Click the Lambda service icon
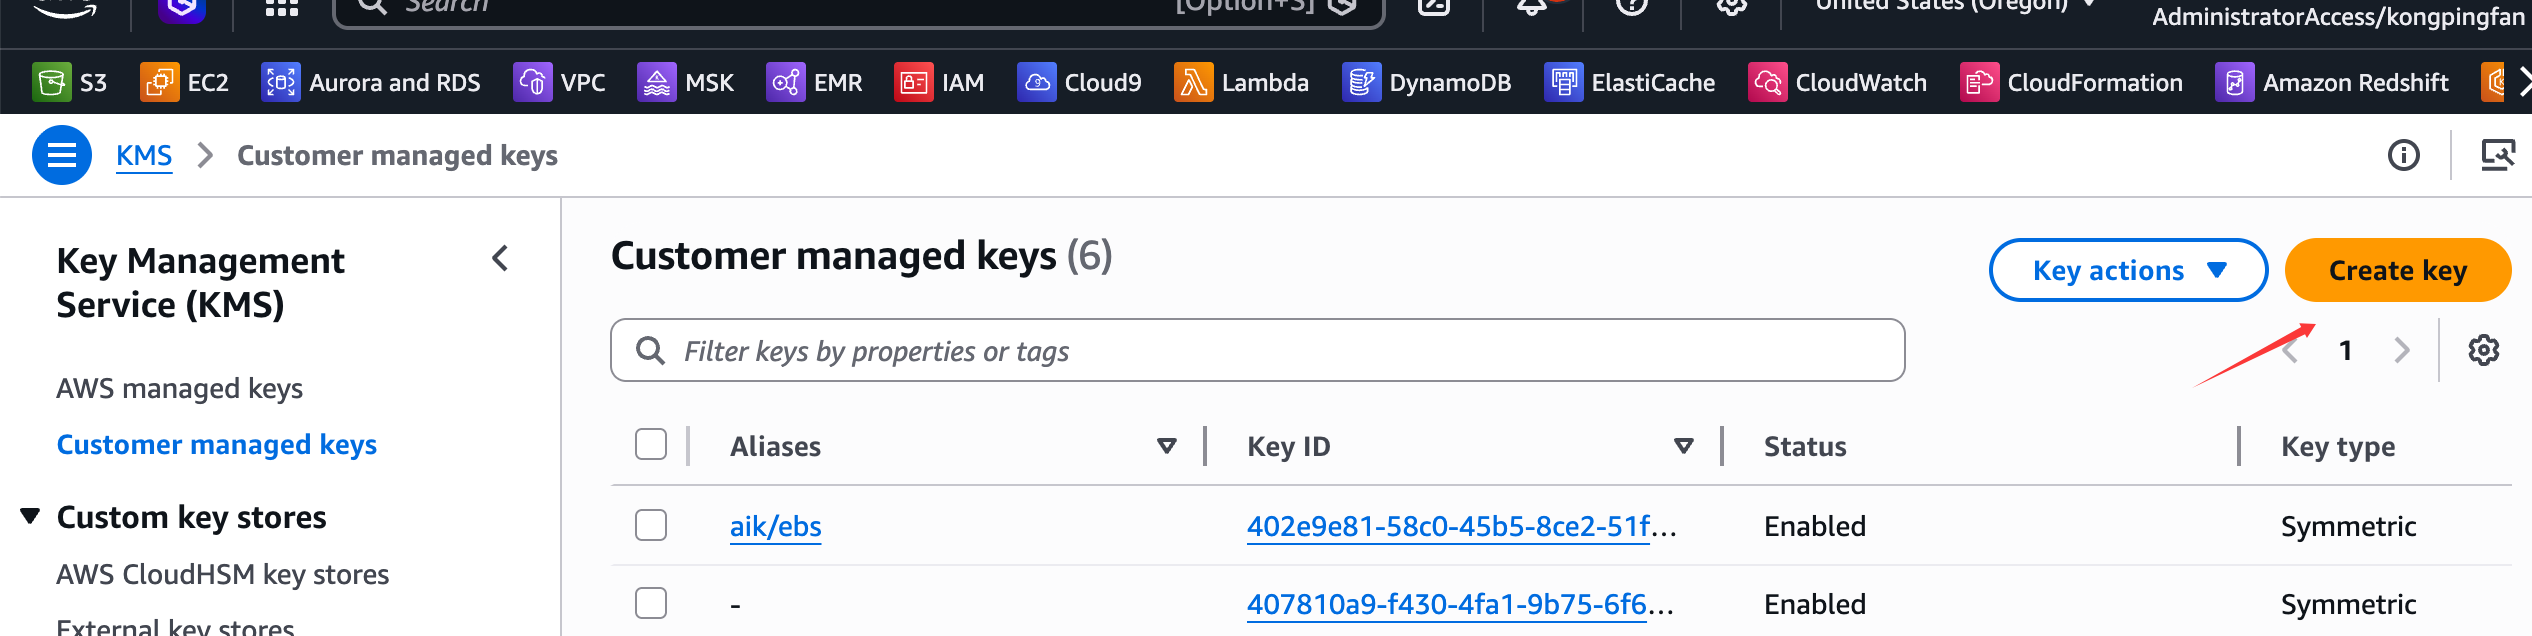 1192,82
